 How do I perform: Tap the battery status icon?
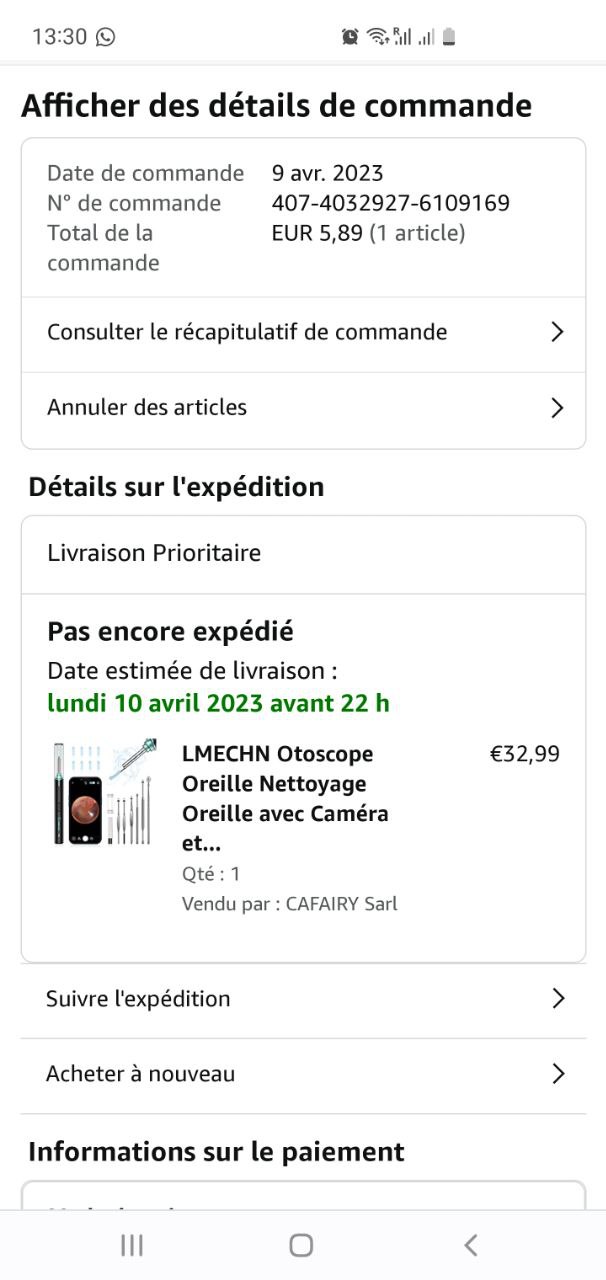point(449,37)
